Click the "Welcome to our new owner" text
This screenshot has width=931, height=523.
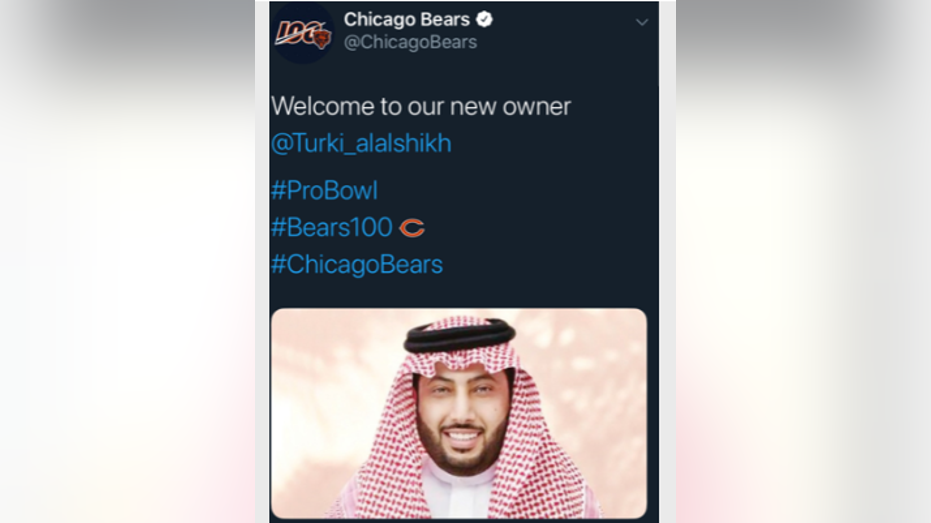coord(421,106)
